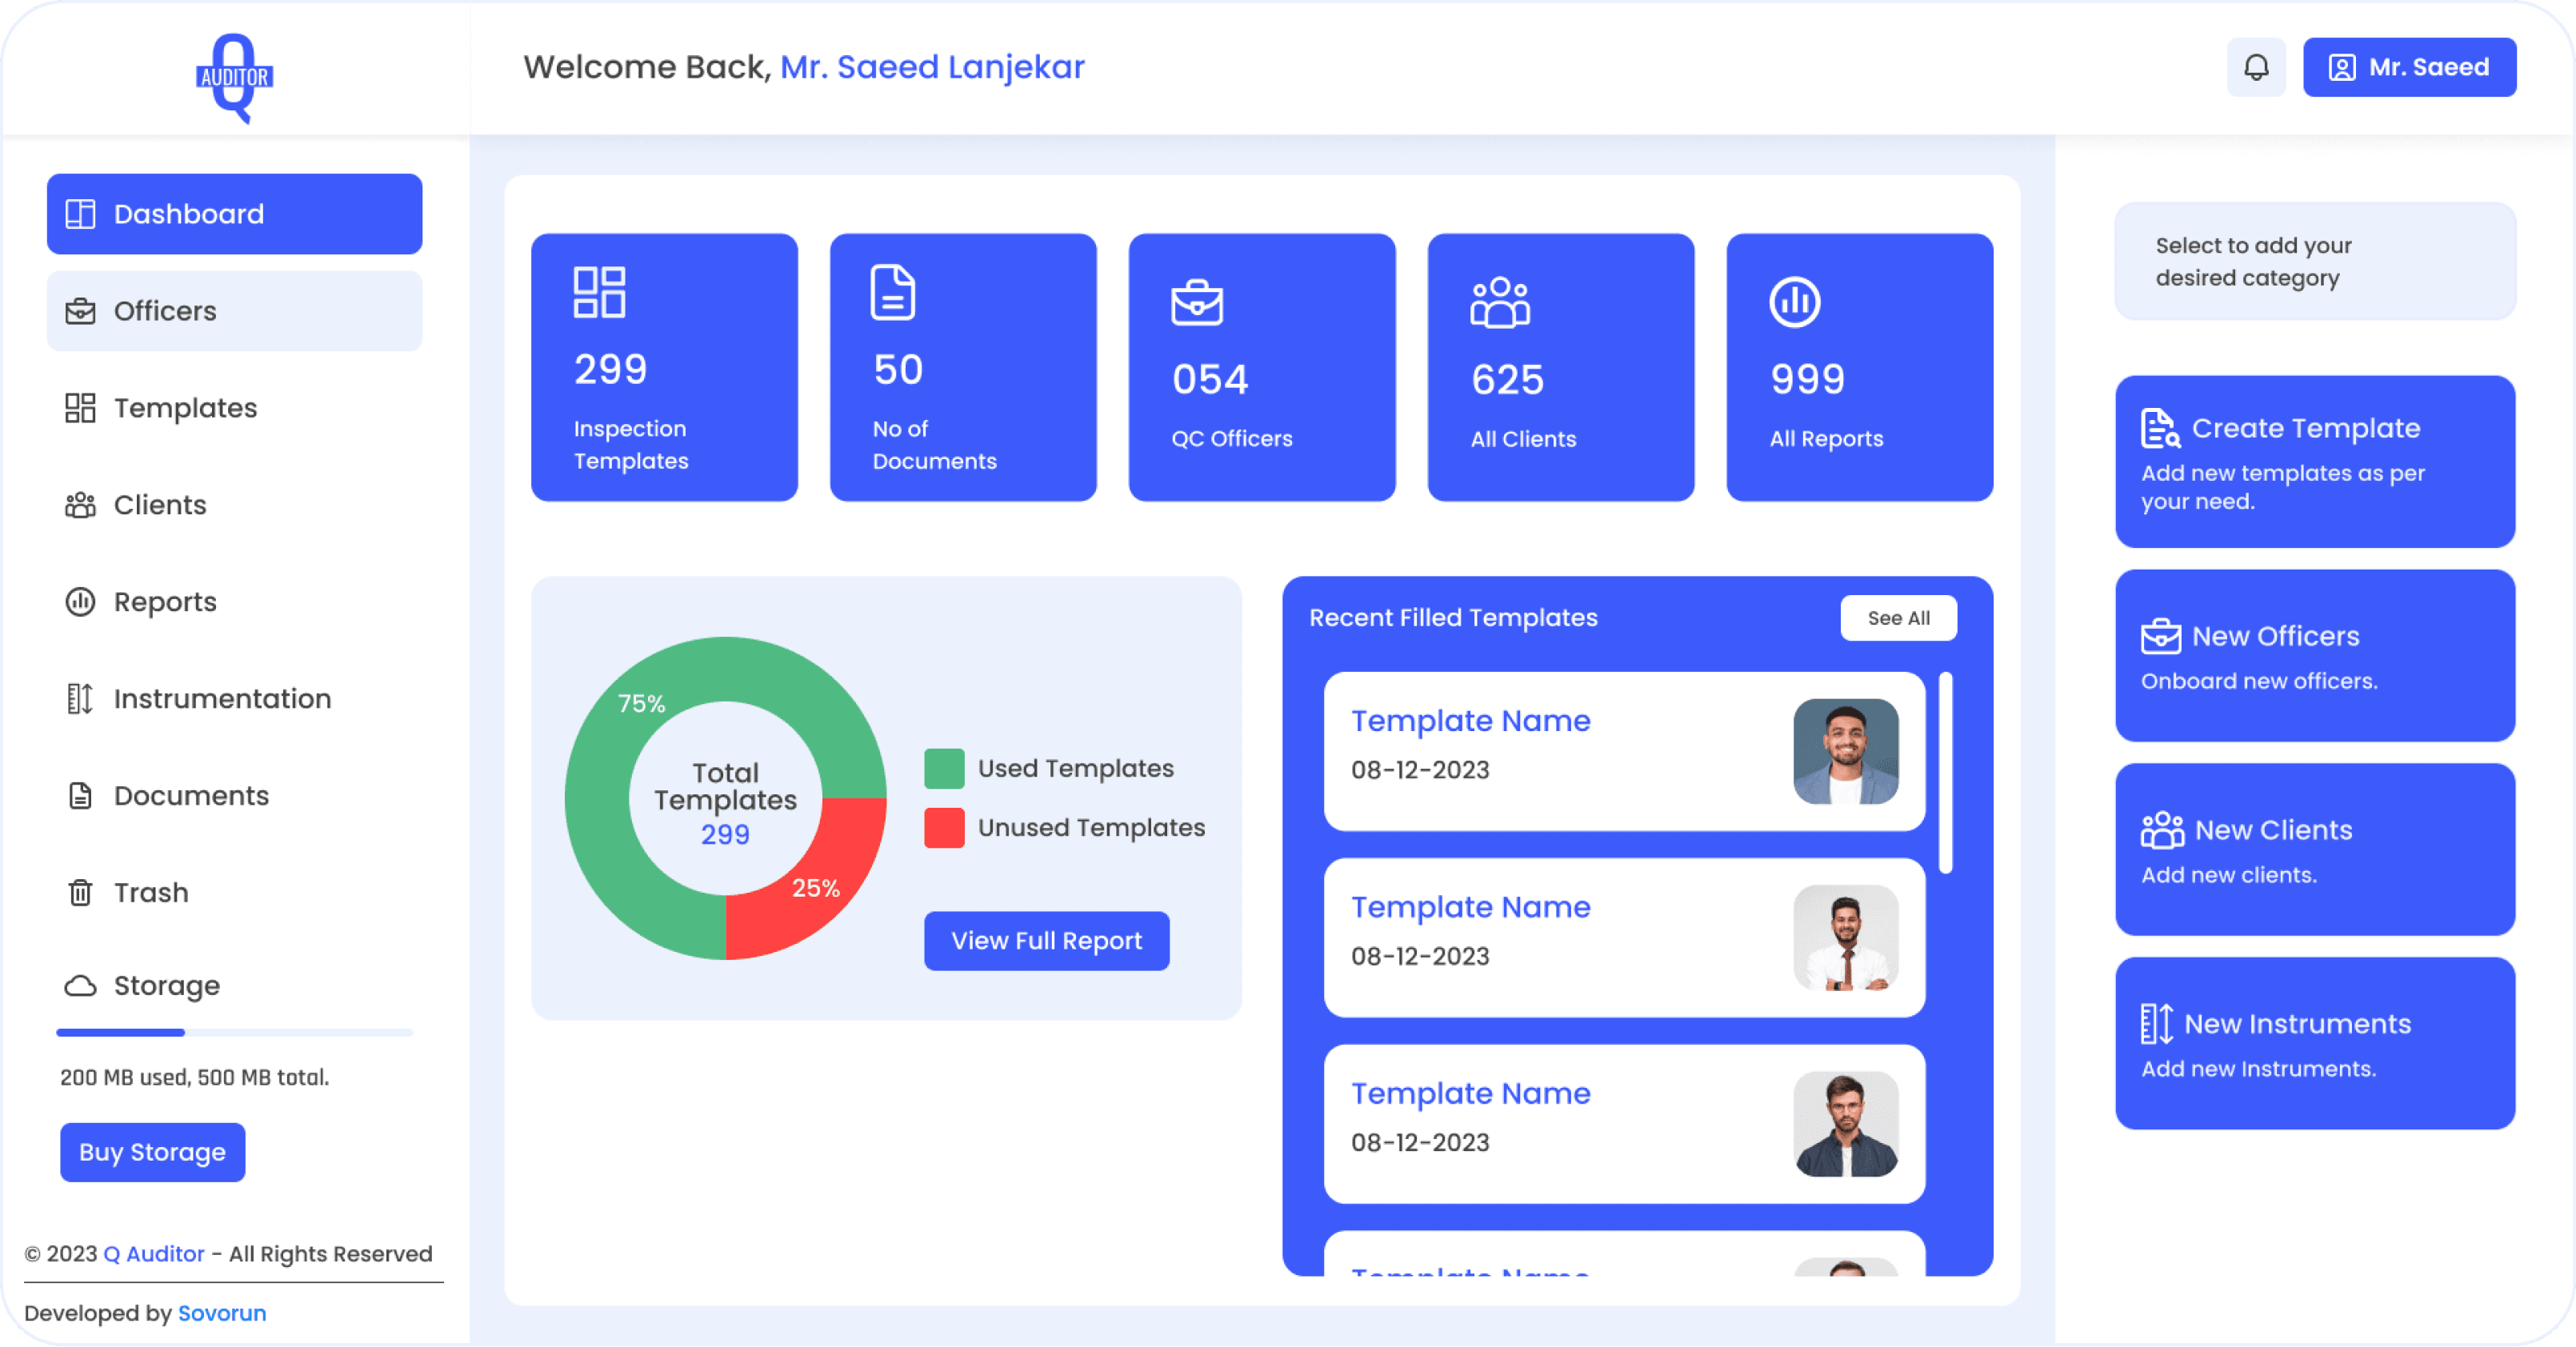Image resolution: width=2576 pixels, height=1347 pixels.
Task: Click the Create Template document icon
Action: (x=2159, y=428)
